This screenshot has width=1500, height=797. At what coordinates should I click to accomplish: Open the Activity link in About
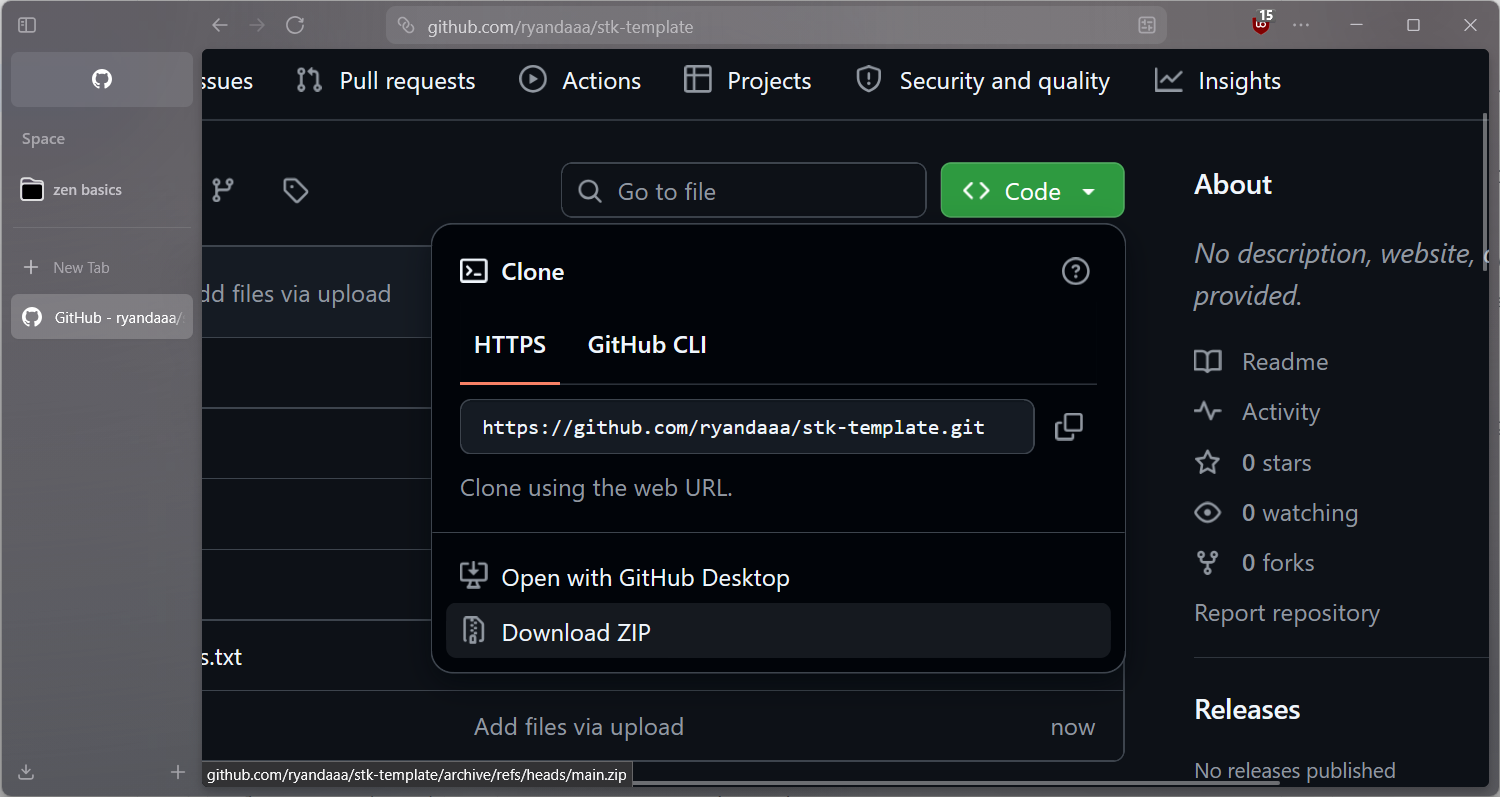pos(1258,412)
